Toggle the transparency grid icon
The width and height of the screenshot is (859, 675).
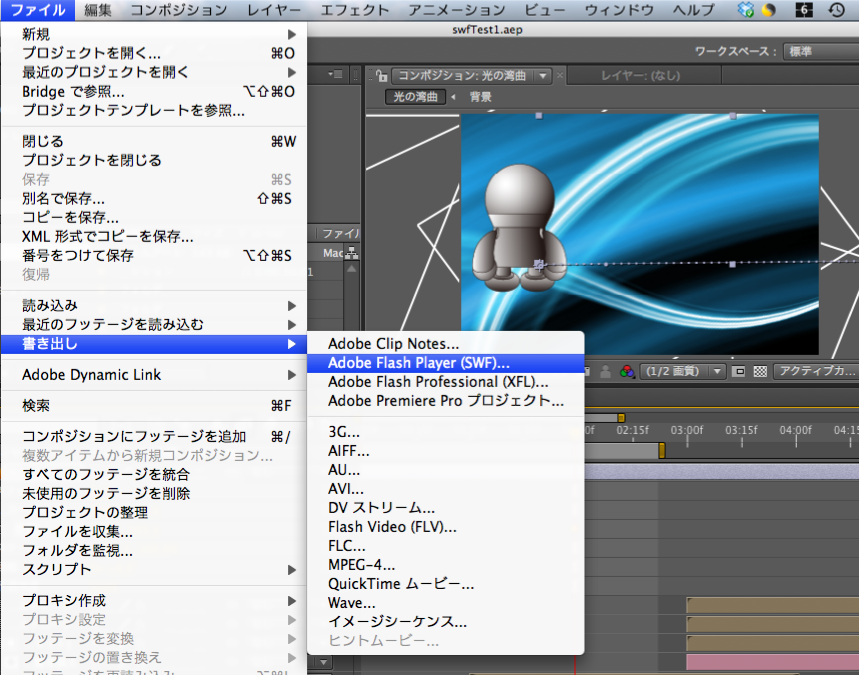pos(760,371)
